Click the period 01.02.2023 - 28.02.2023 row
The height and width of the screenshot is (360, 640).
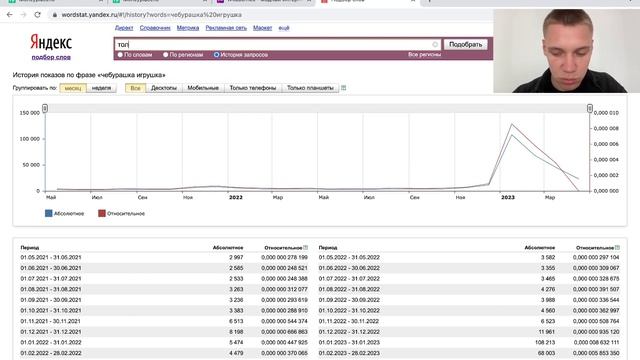pyautogui.click(x=469, y=353)
